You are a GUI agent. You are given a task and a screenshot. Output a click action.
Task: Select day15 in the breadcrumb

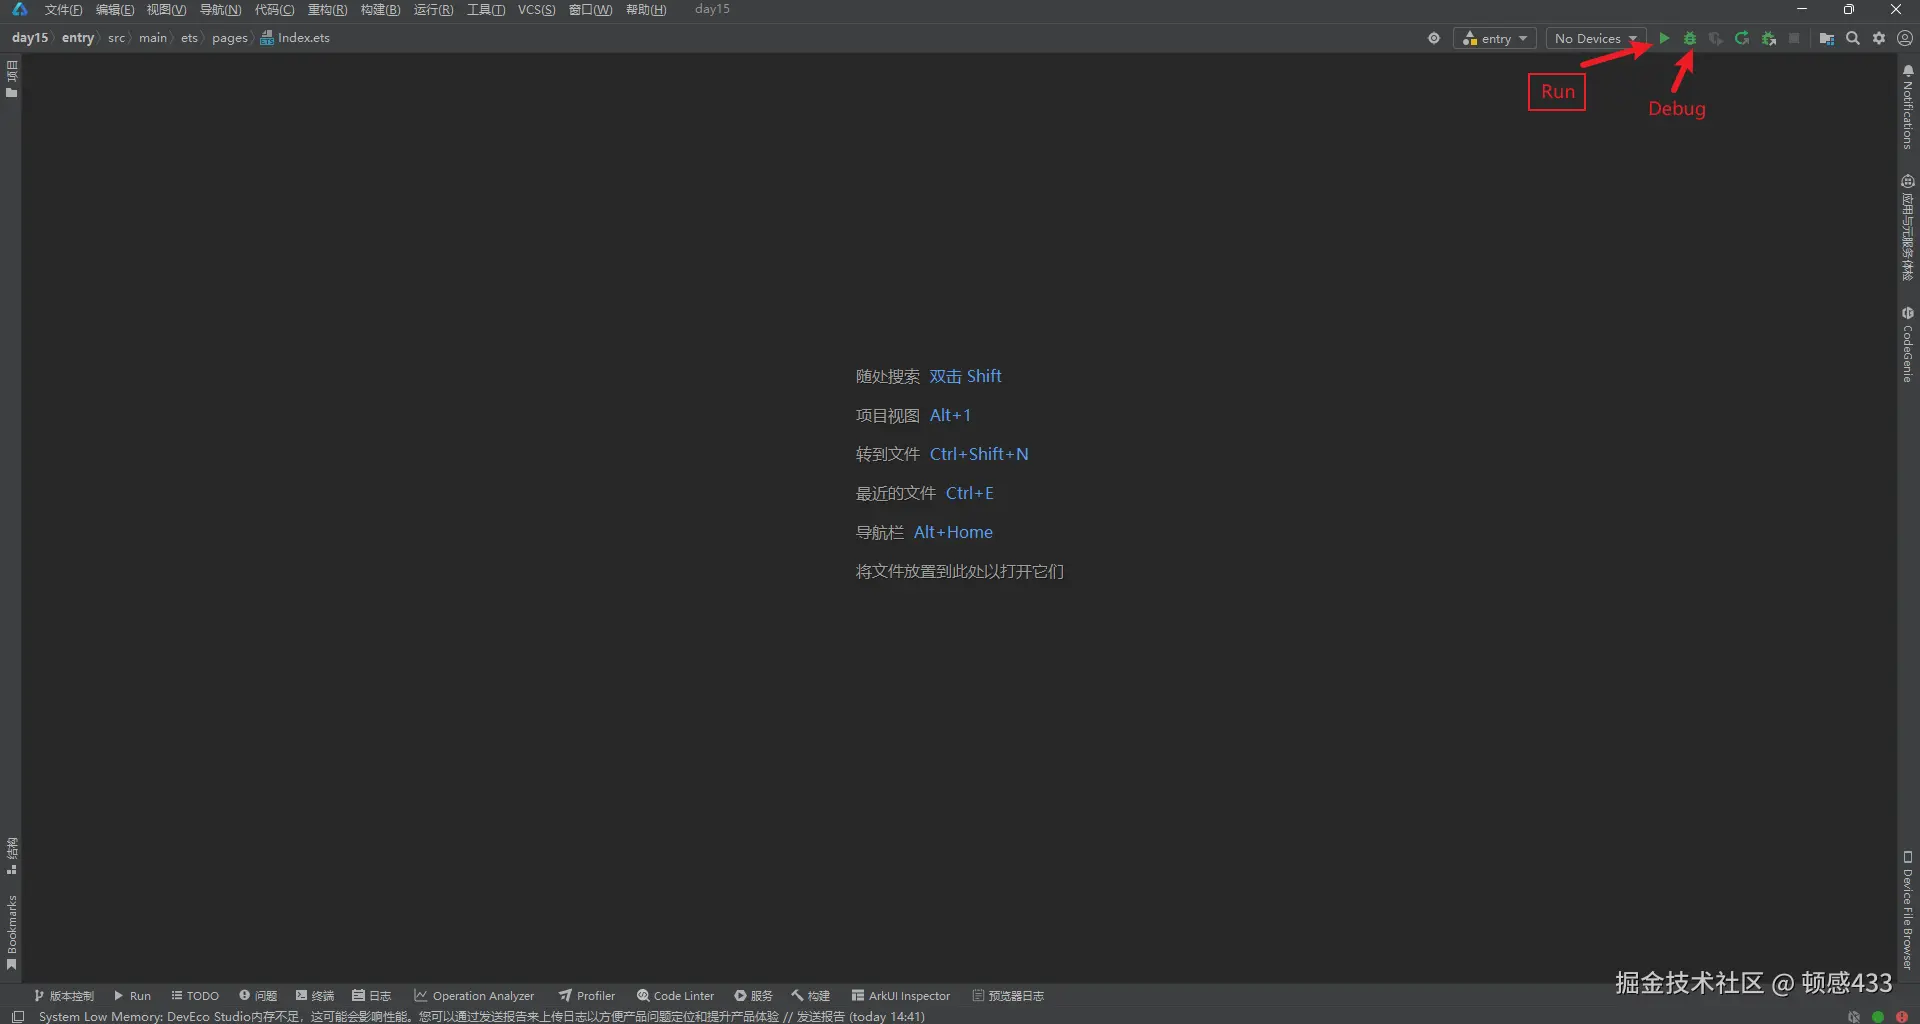coord(30,38)
